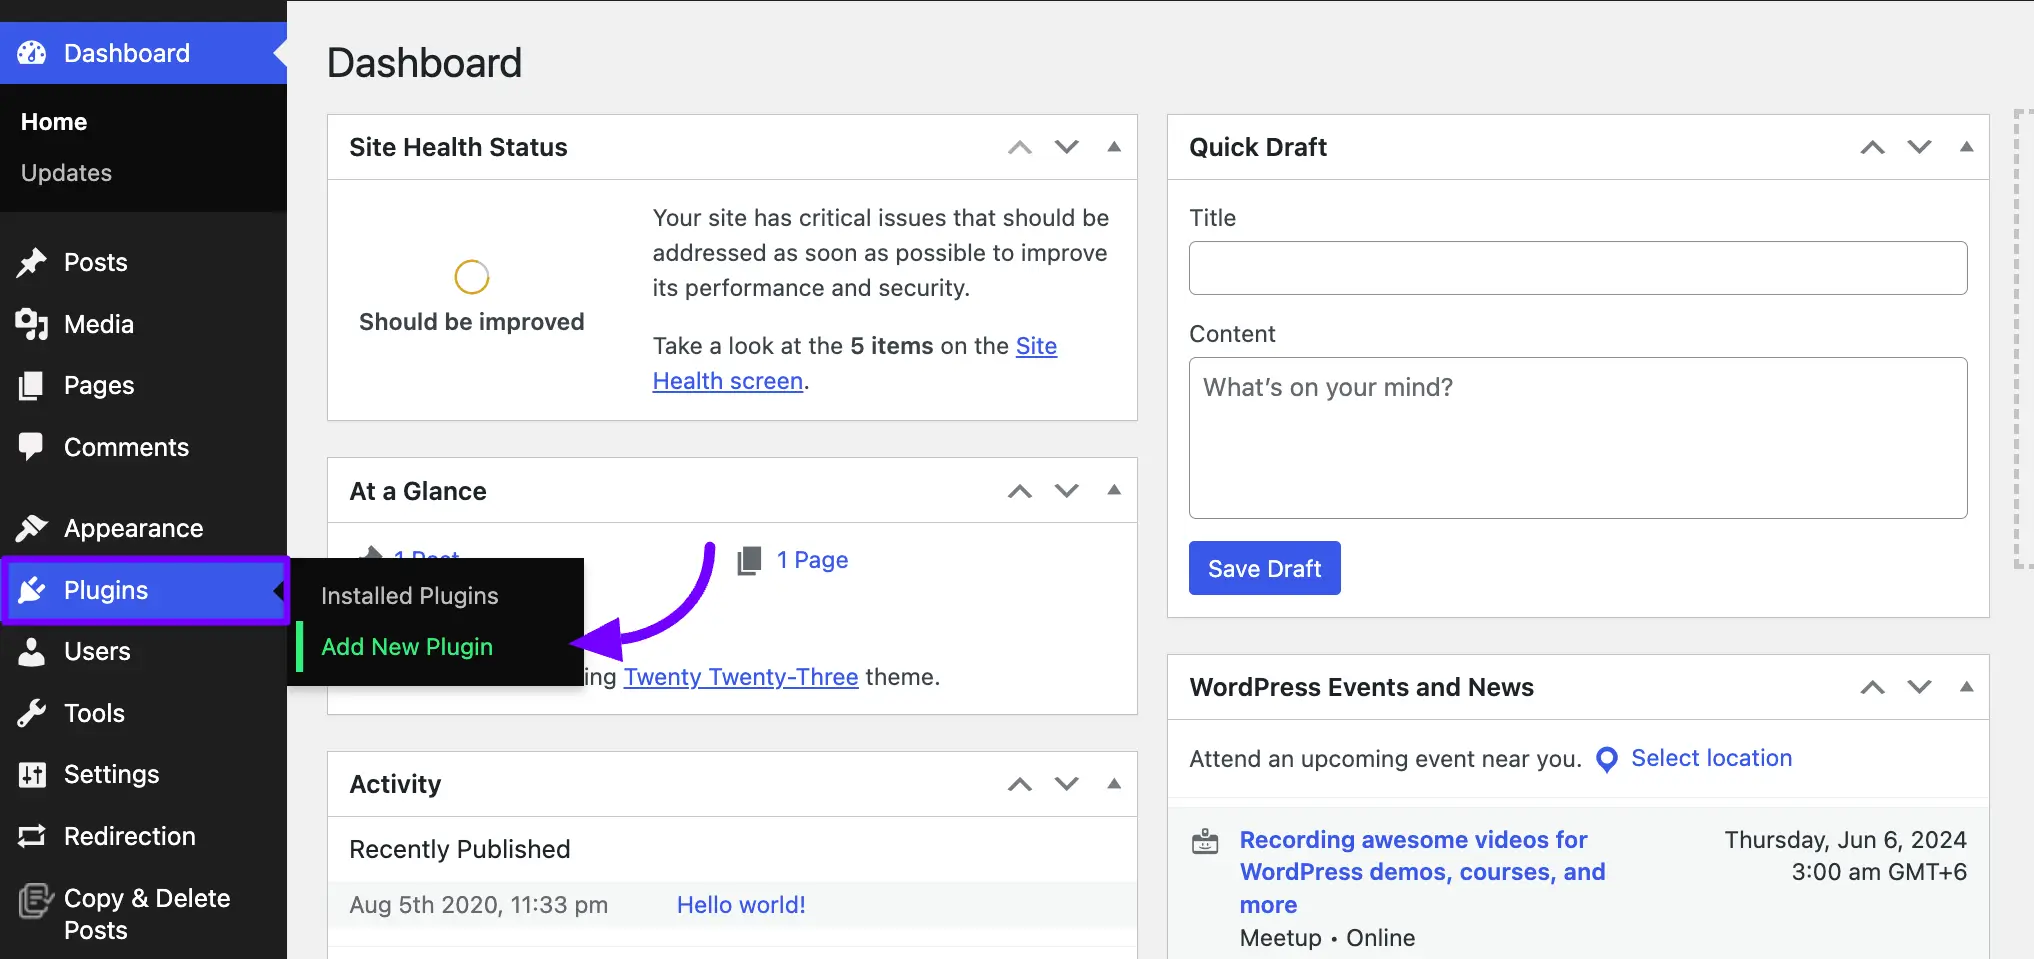This screenshot has width=2034, height=959.
Task: Collapse the Site Health Status panel
Action: (1114, 147)
